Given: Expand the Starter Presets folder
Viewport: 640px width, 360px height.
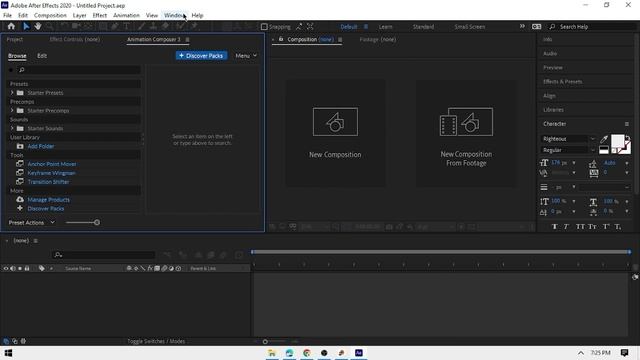Looking at the screenshot, I should pos(12,93).
